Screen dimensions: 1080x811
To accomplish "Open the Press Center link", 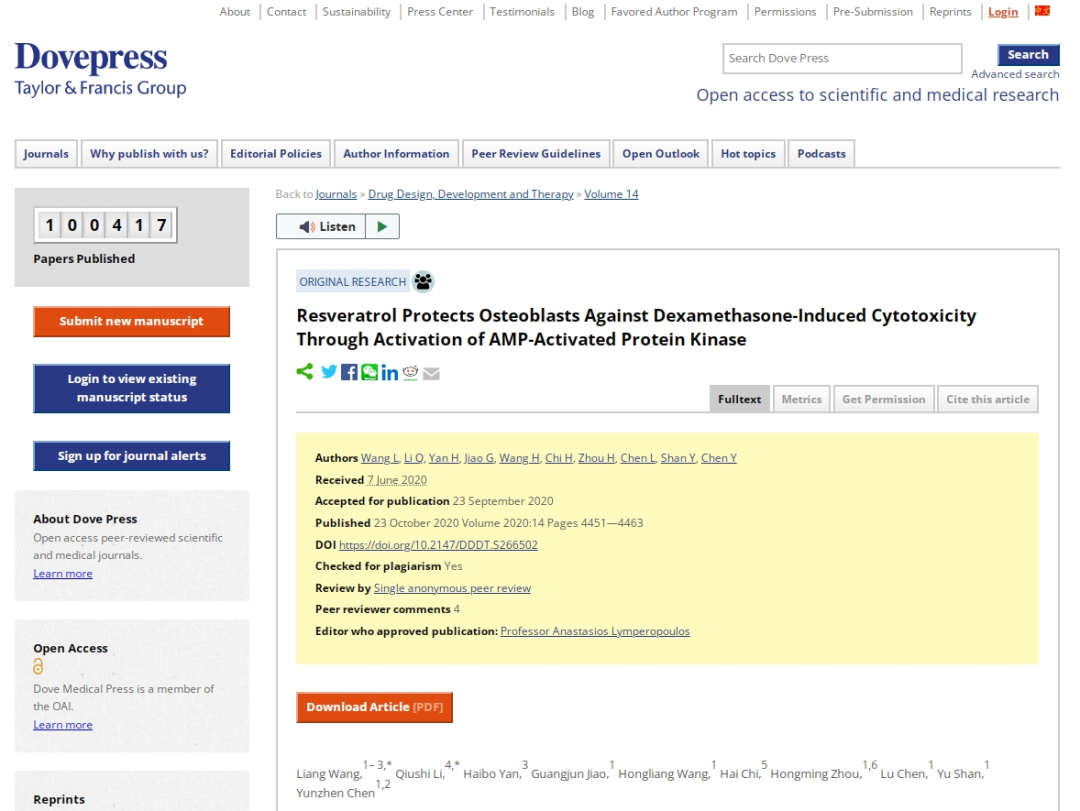I will point(440,12).
